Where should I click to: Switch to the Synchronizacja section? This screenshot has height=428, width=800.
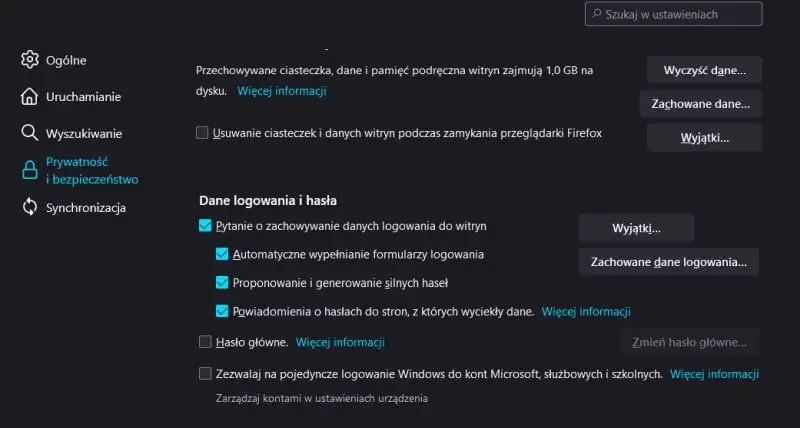pyautogui.click(x=86, y=208)
